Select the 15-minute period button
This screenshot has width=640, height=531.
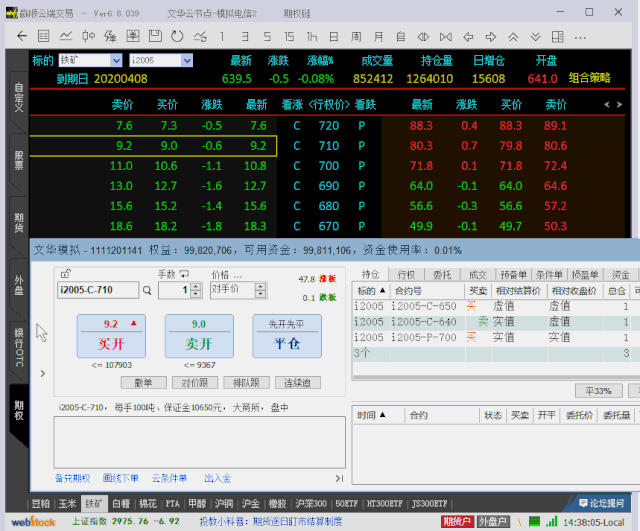coord(289,37)
